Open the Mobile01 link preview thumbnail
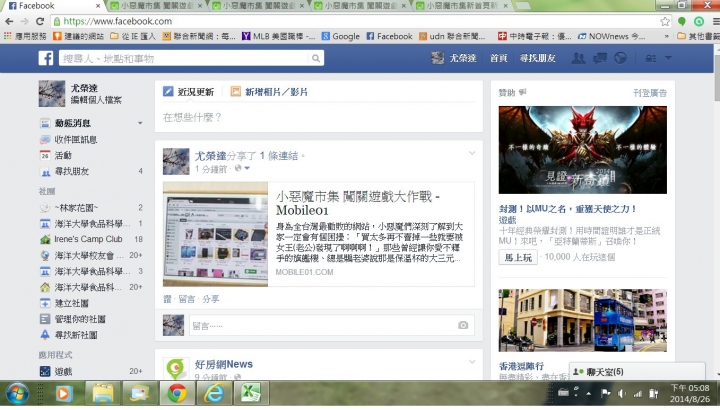The height and width of the screenshot is (410, 720). tap(215, 234)
